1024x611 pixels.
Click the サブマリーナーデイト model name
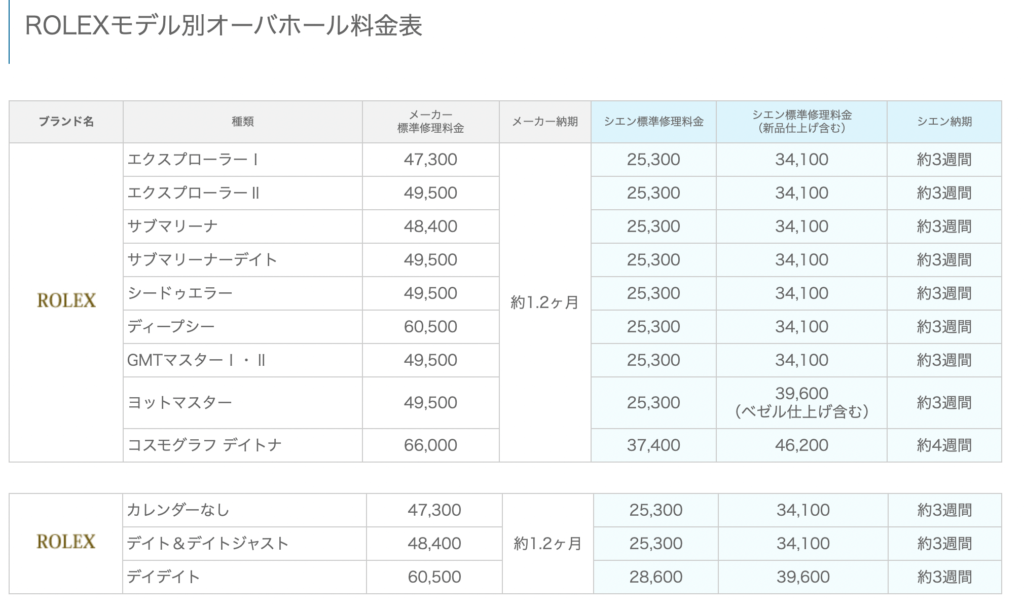(x=202, y=260)
